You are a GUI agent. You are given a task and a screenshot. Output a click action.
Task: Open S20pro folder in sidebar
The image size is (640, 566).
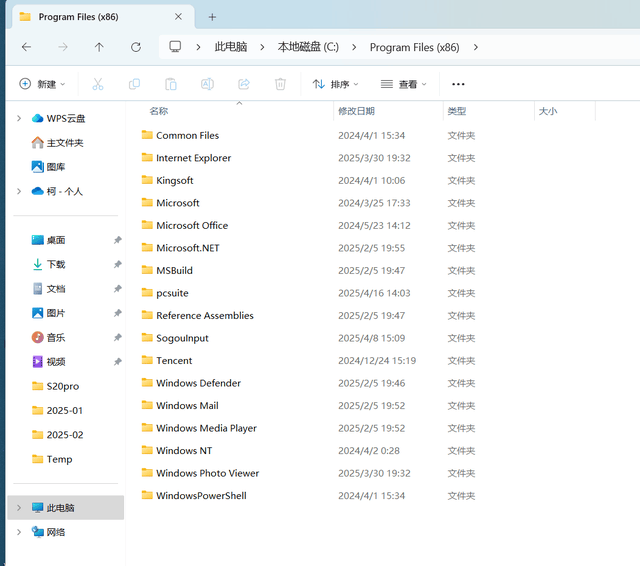pos(55,386)
